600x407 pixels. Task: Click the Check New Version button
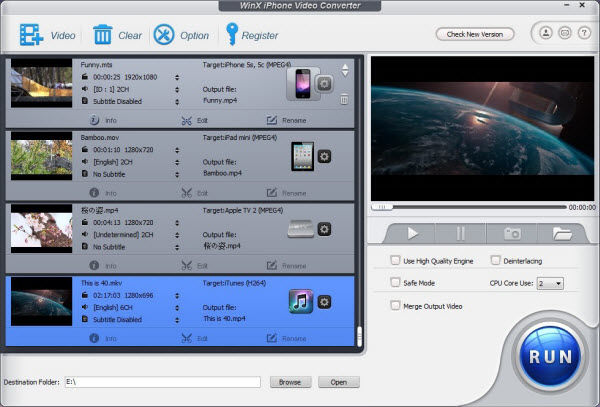(x=474, y=34)
